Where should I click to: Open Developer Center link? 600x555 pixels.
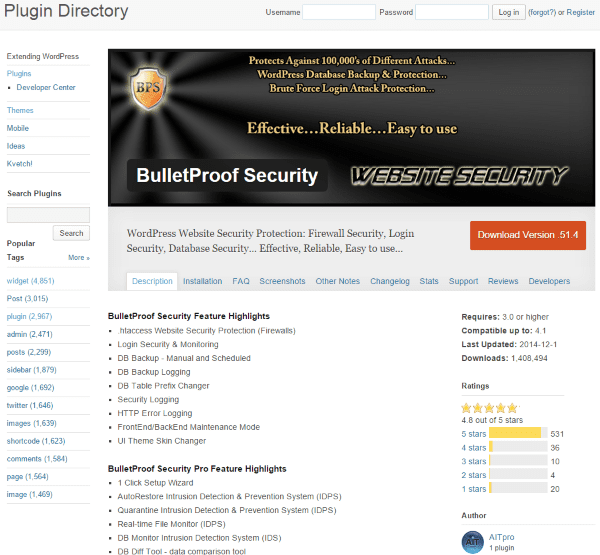46,88
